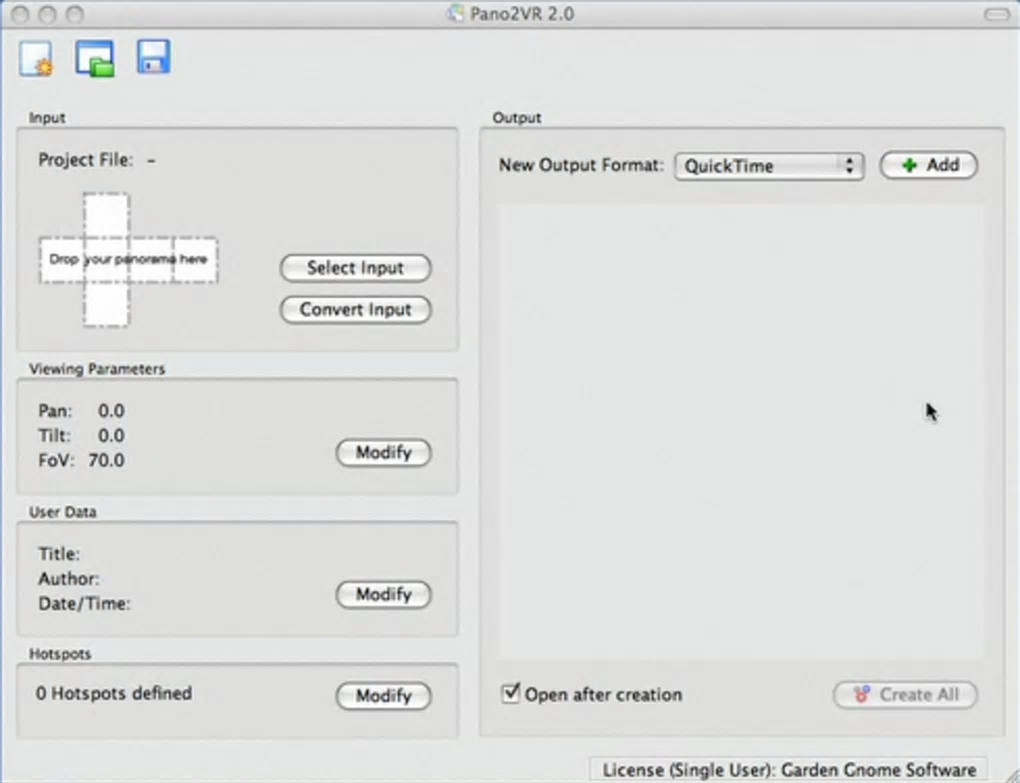Click the 'Date/Time:' label
This screenshot has width=1020, height=783.
pos(85,604)
